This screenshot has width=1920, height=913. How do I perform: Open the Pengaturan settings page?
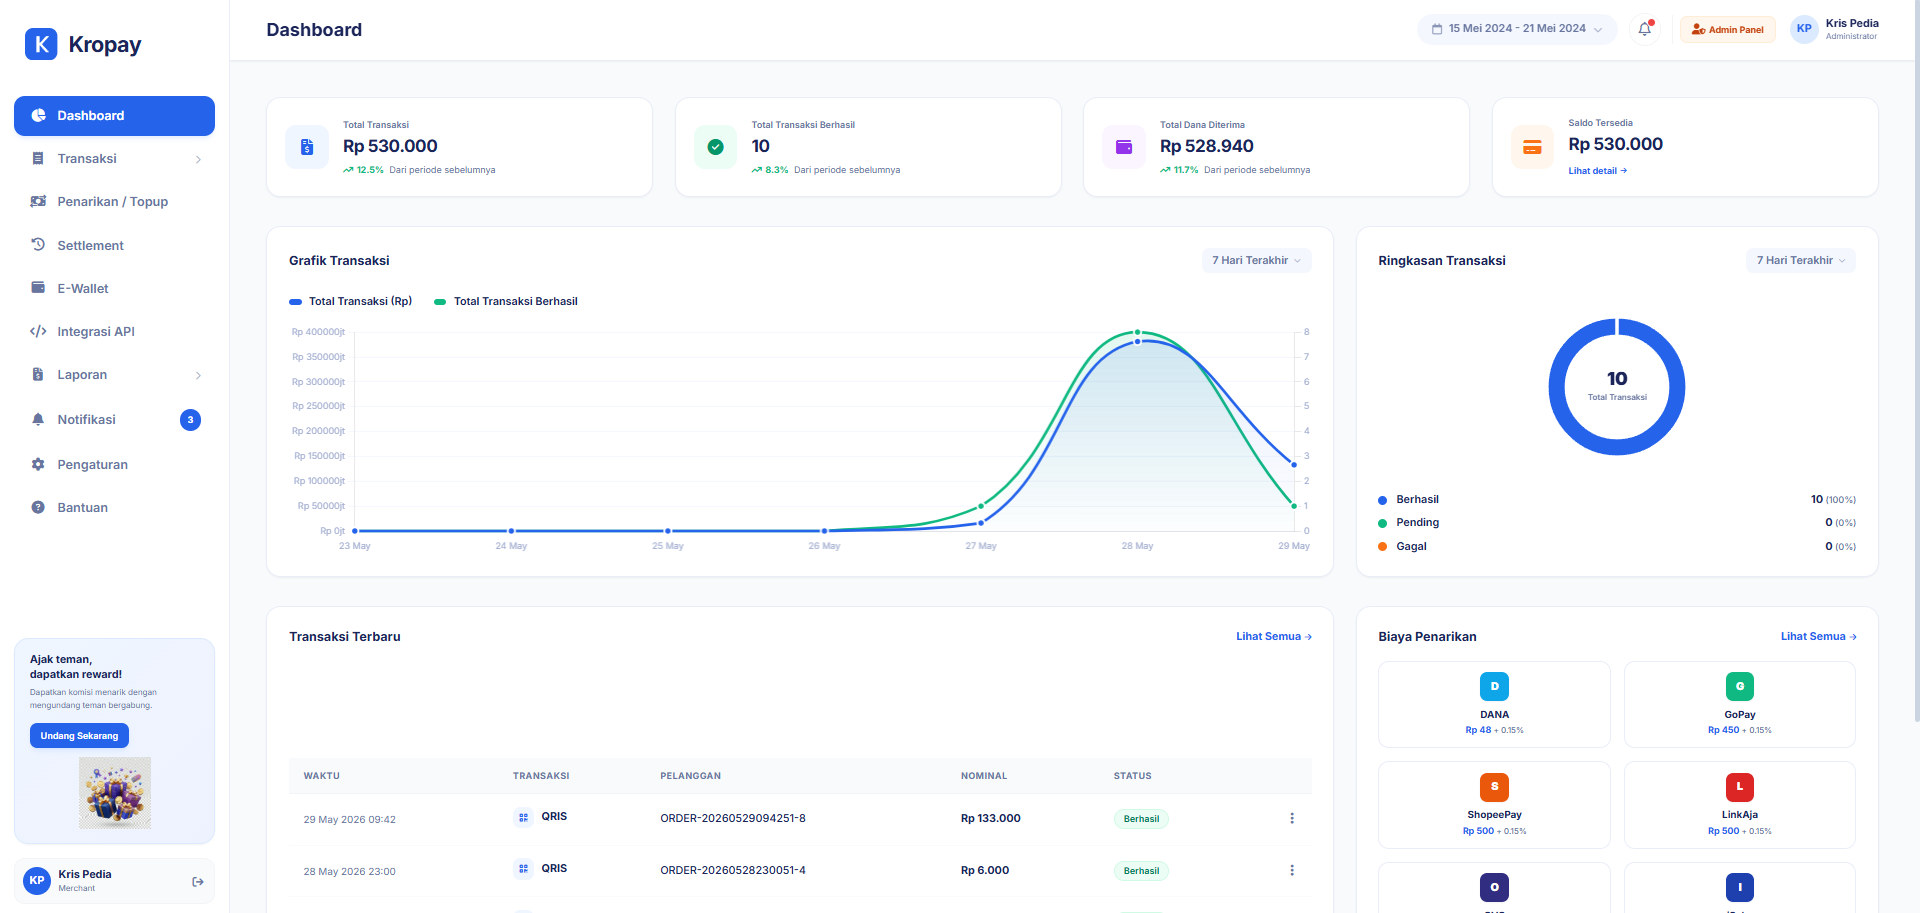114,465
